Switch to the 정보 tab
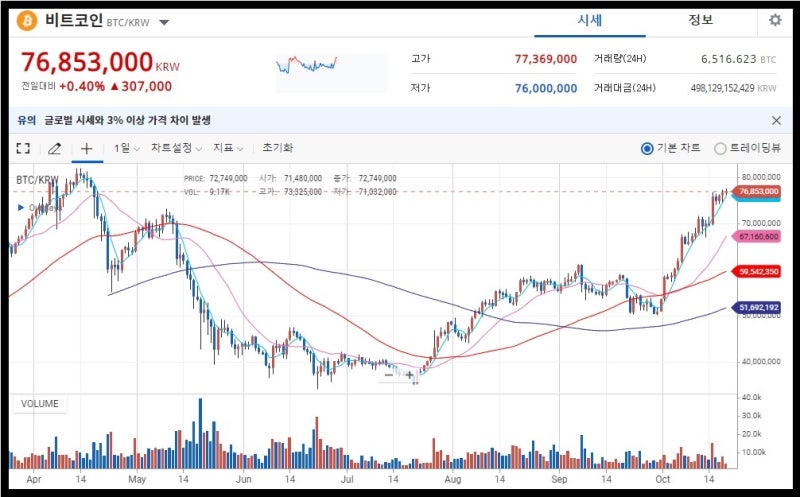This screenshot has width=800, height=497. tap(701, 20)
